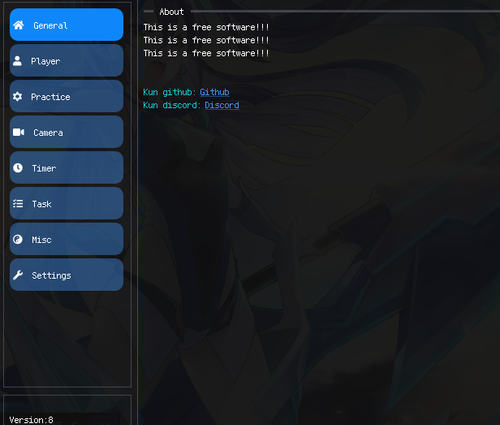The height and width of the screenshot is (425, 500).
Task: Click the wrench icon beside Settings
Action: pos(18,275)
